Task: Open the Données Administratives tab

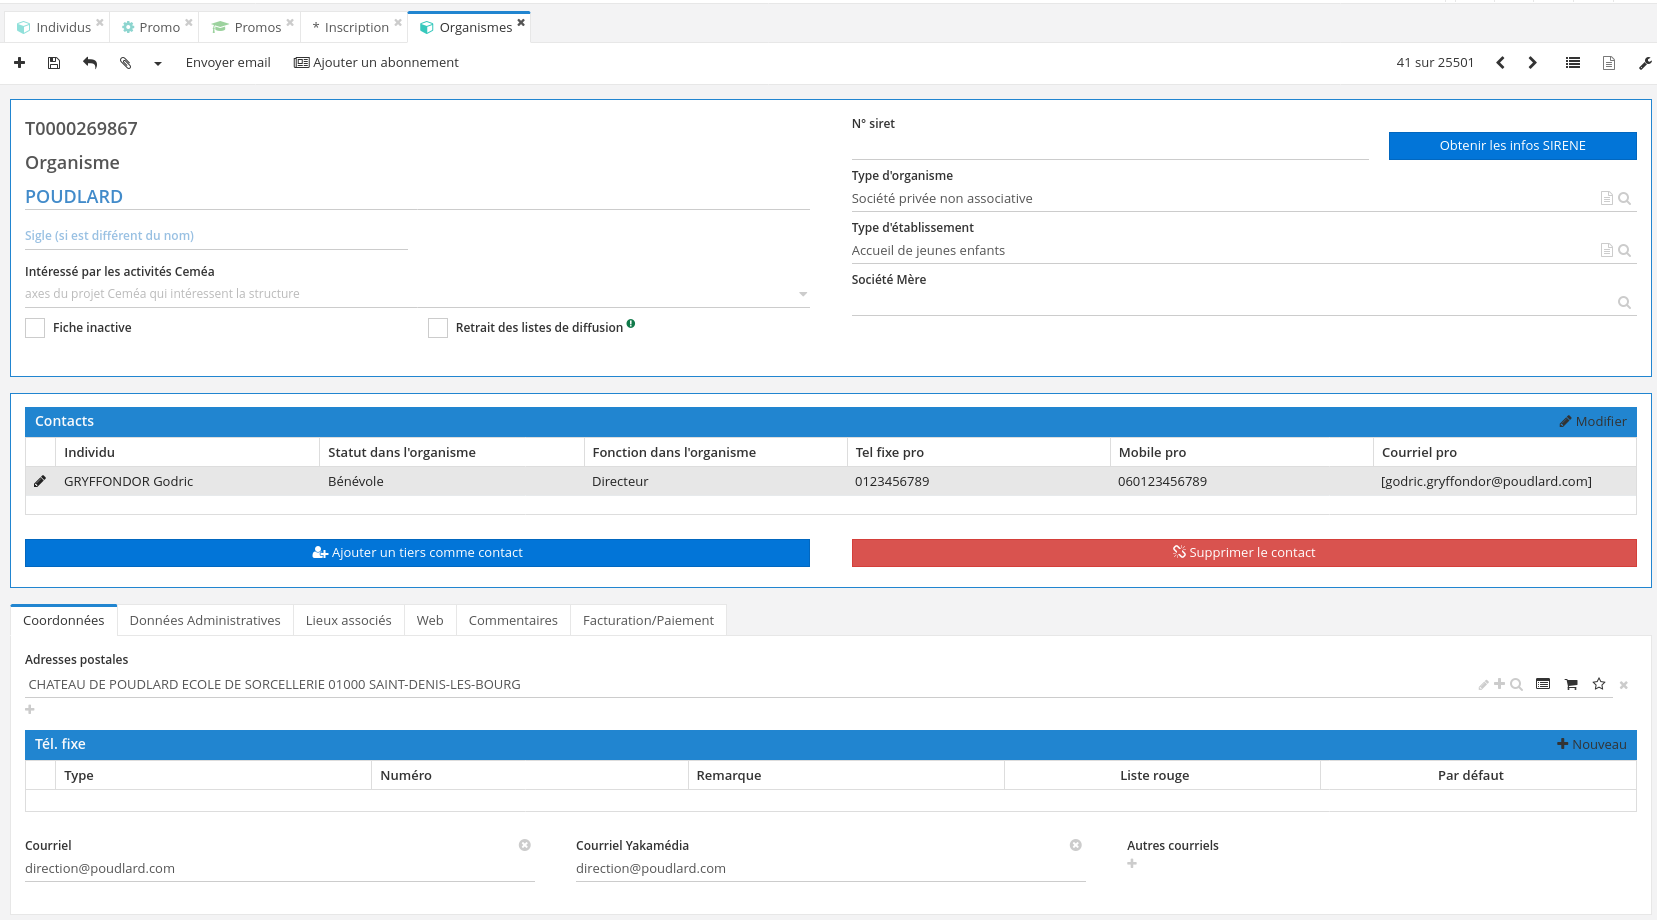Action: tap(205, 620)
